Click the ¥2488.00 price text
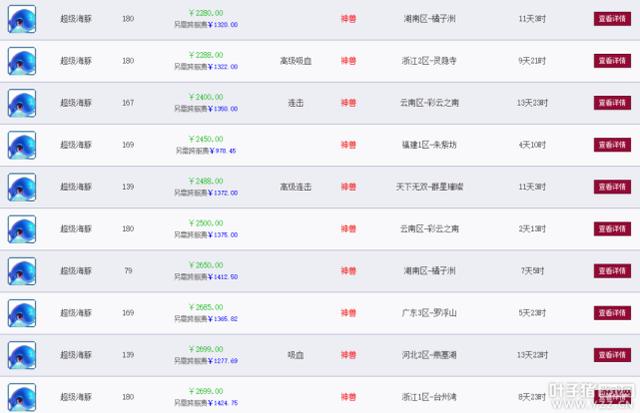This screenshot has width=640, height=413. [206, 181]
